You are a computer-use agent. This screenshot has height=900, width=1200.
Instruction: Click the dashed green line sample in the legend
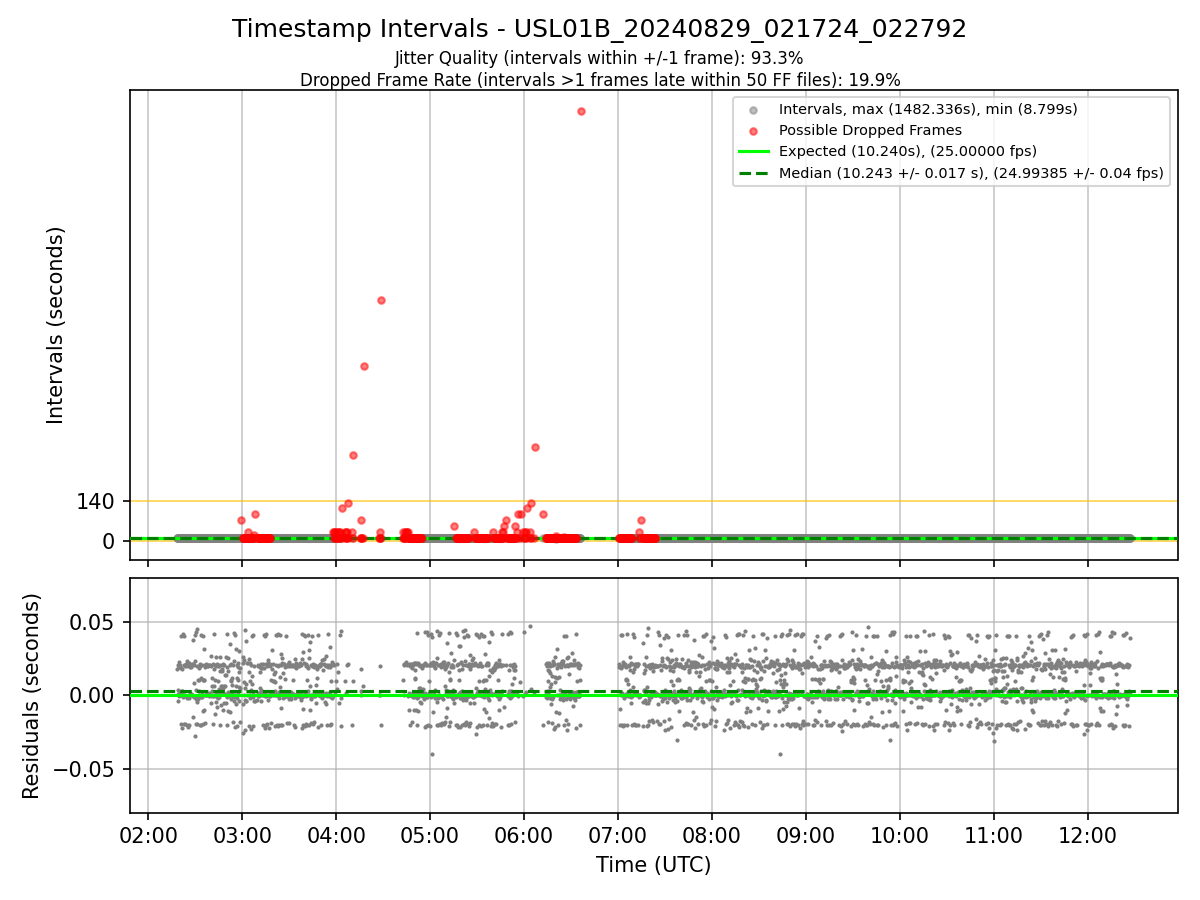(754, 173)
